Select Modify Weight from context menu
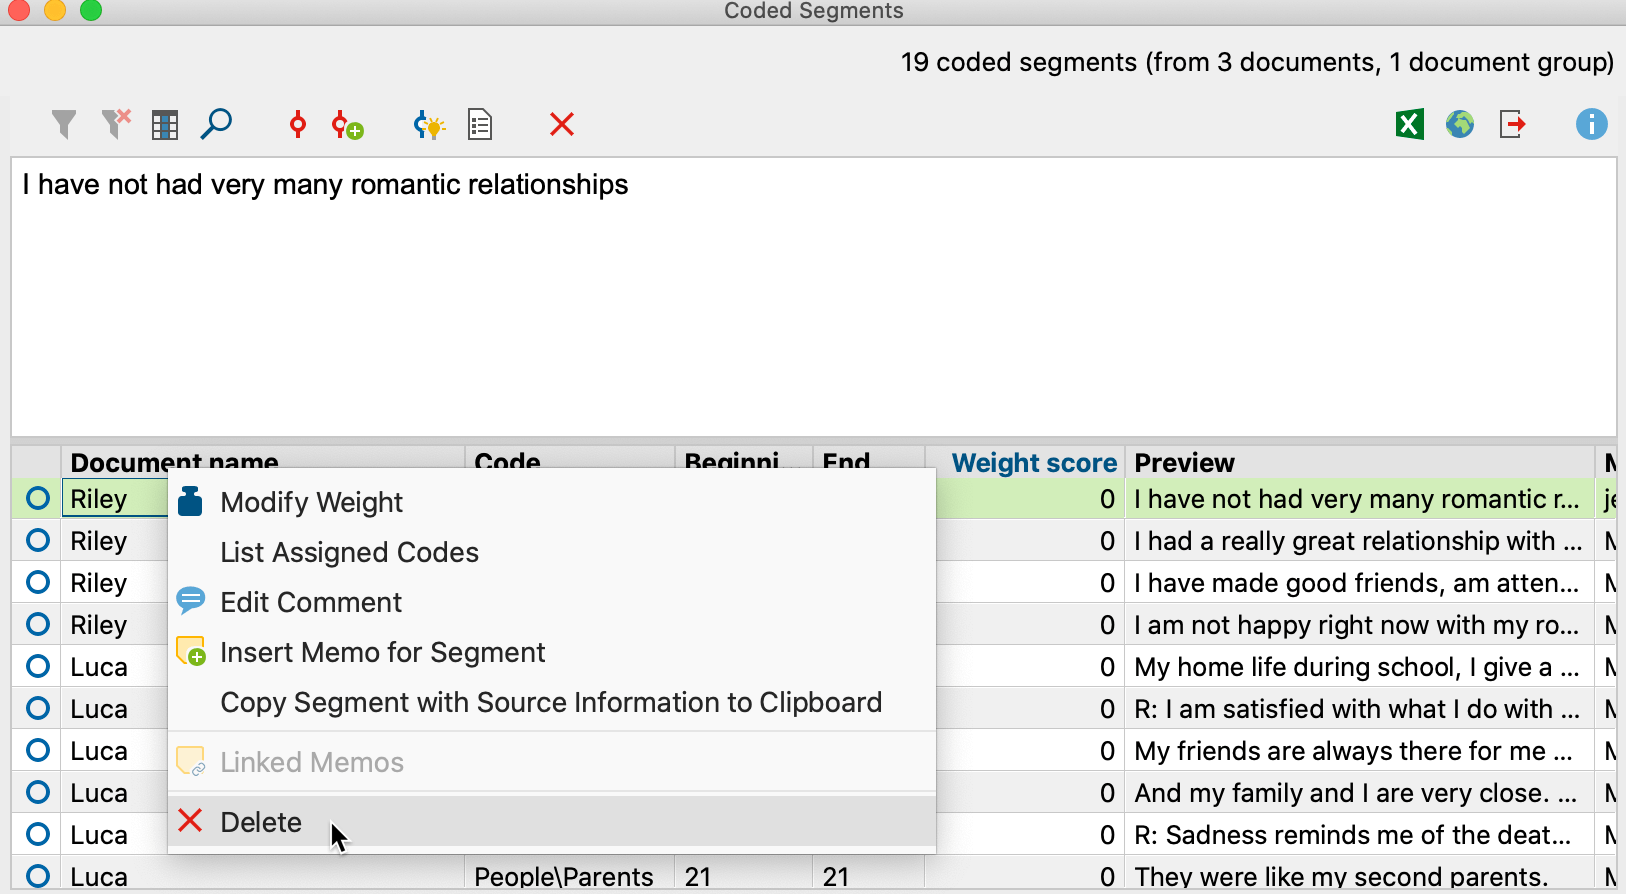 [x=552, y=502]
